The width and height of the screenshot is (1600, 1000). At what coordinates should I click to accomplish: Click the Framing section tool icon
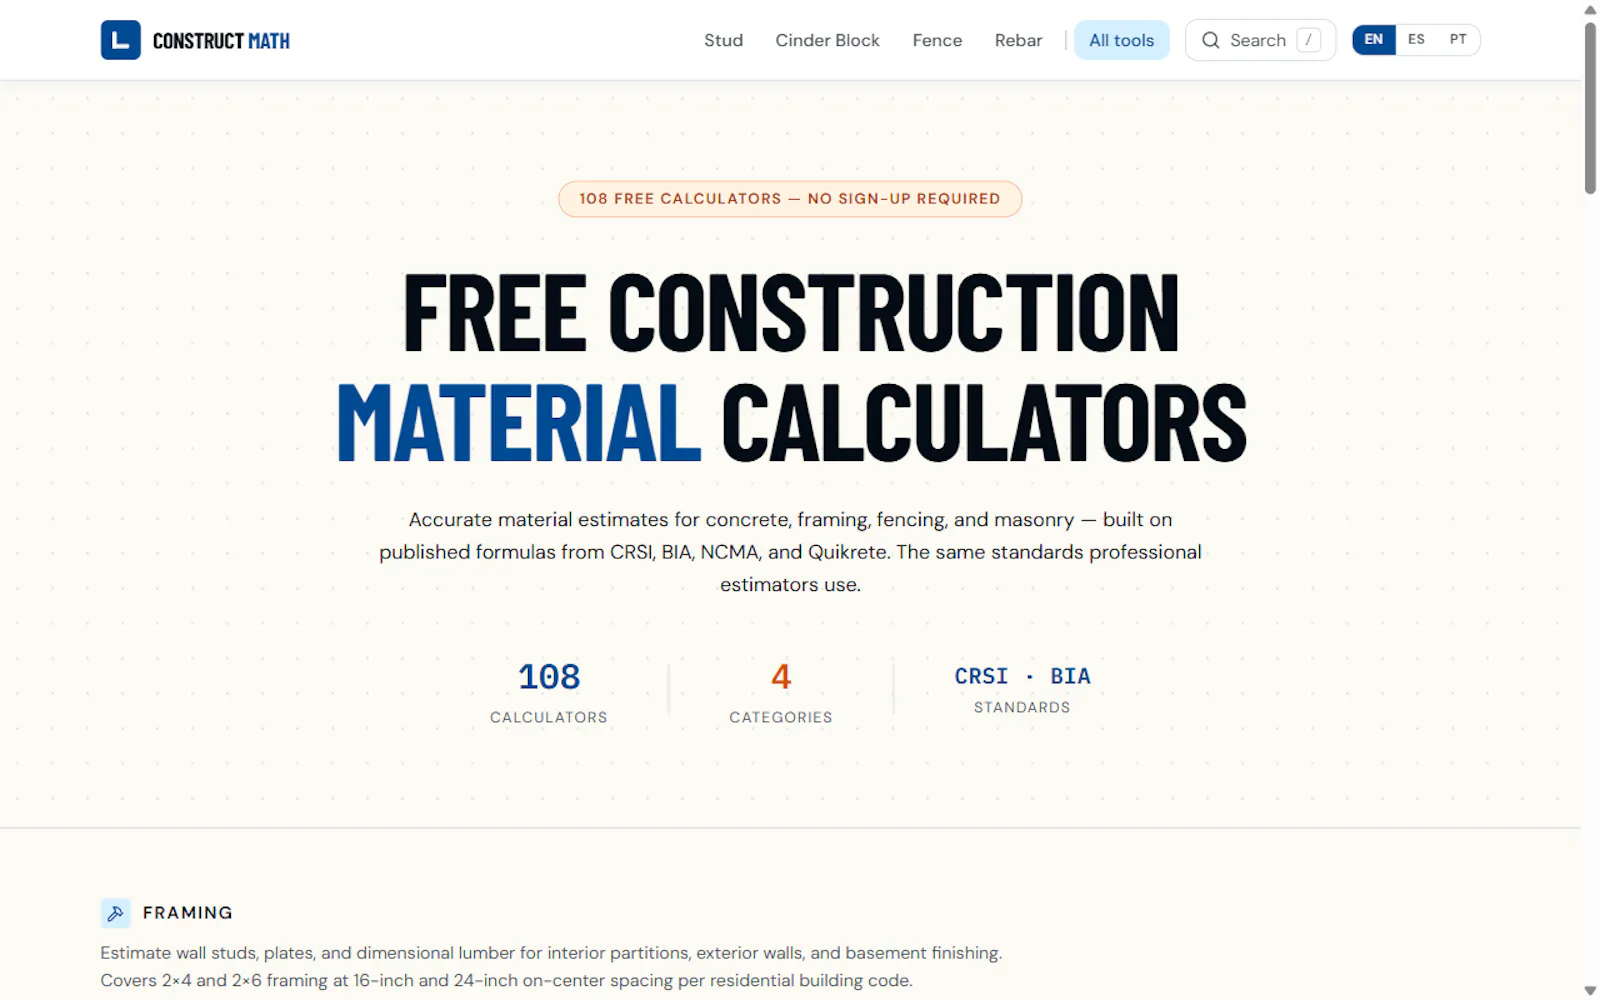116,912
